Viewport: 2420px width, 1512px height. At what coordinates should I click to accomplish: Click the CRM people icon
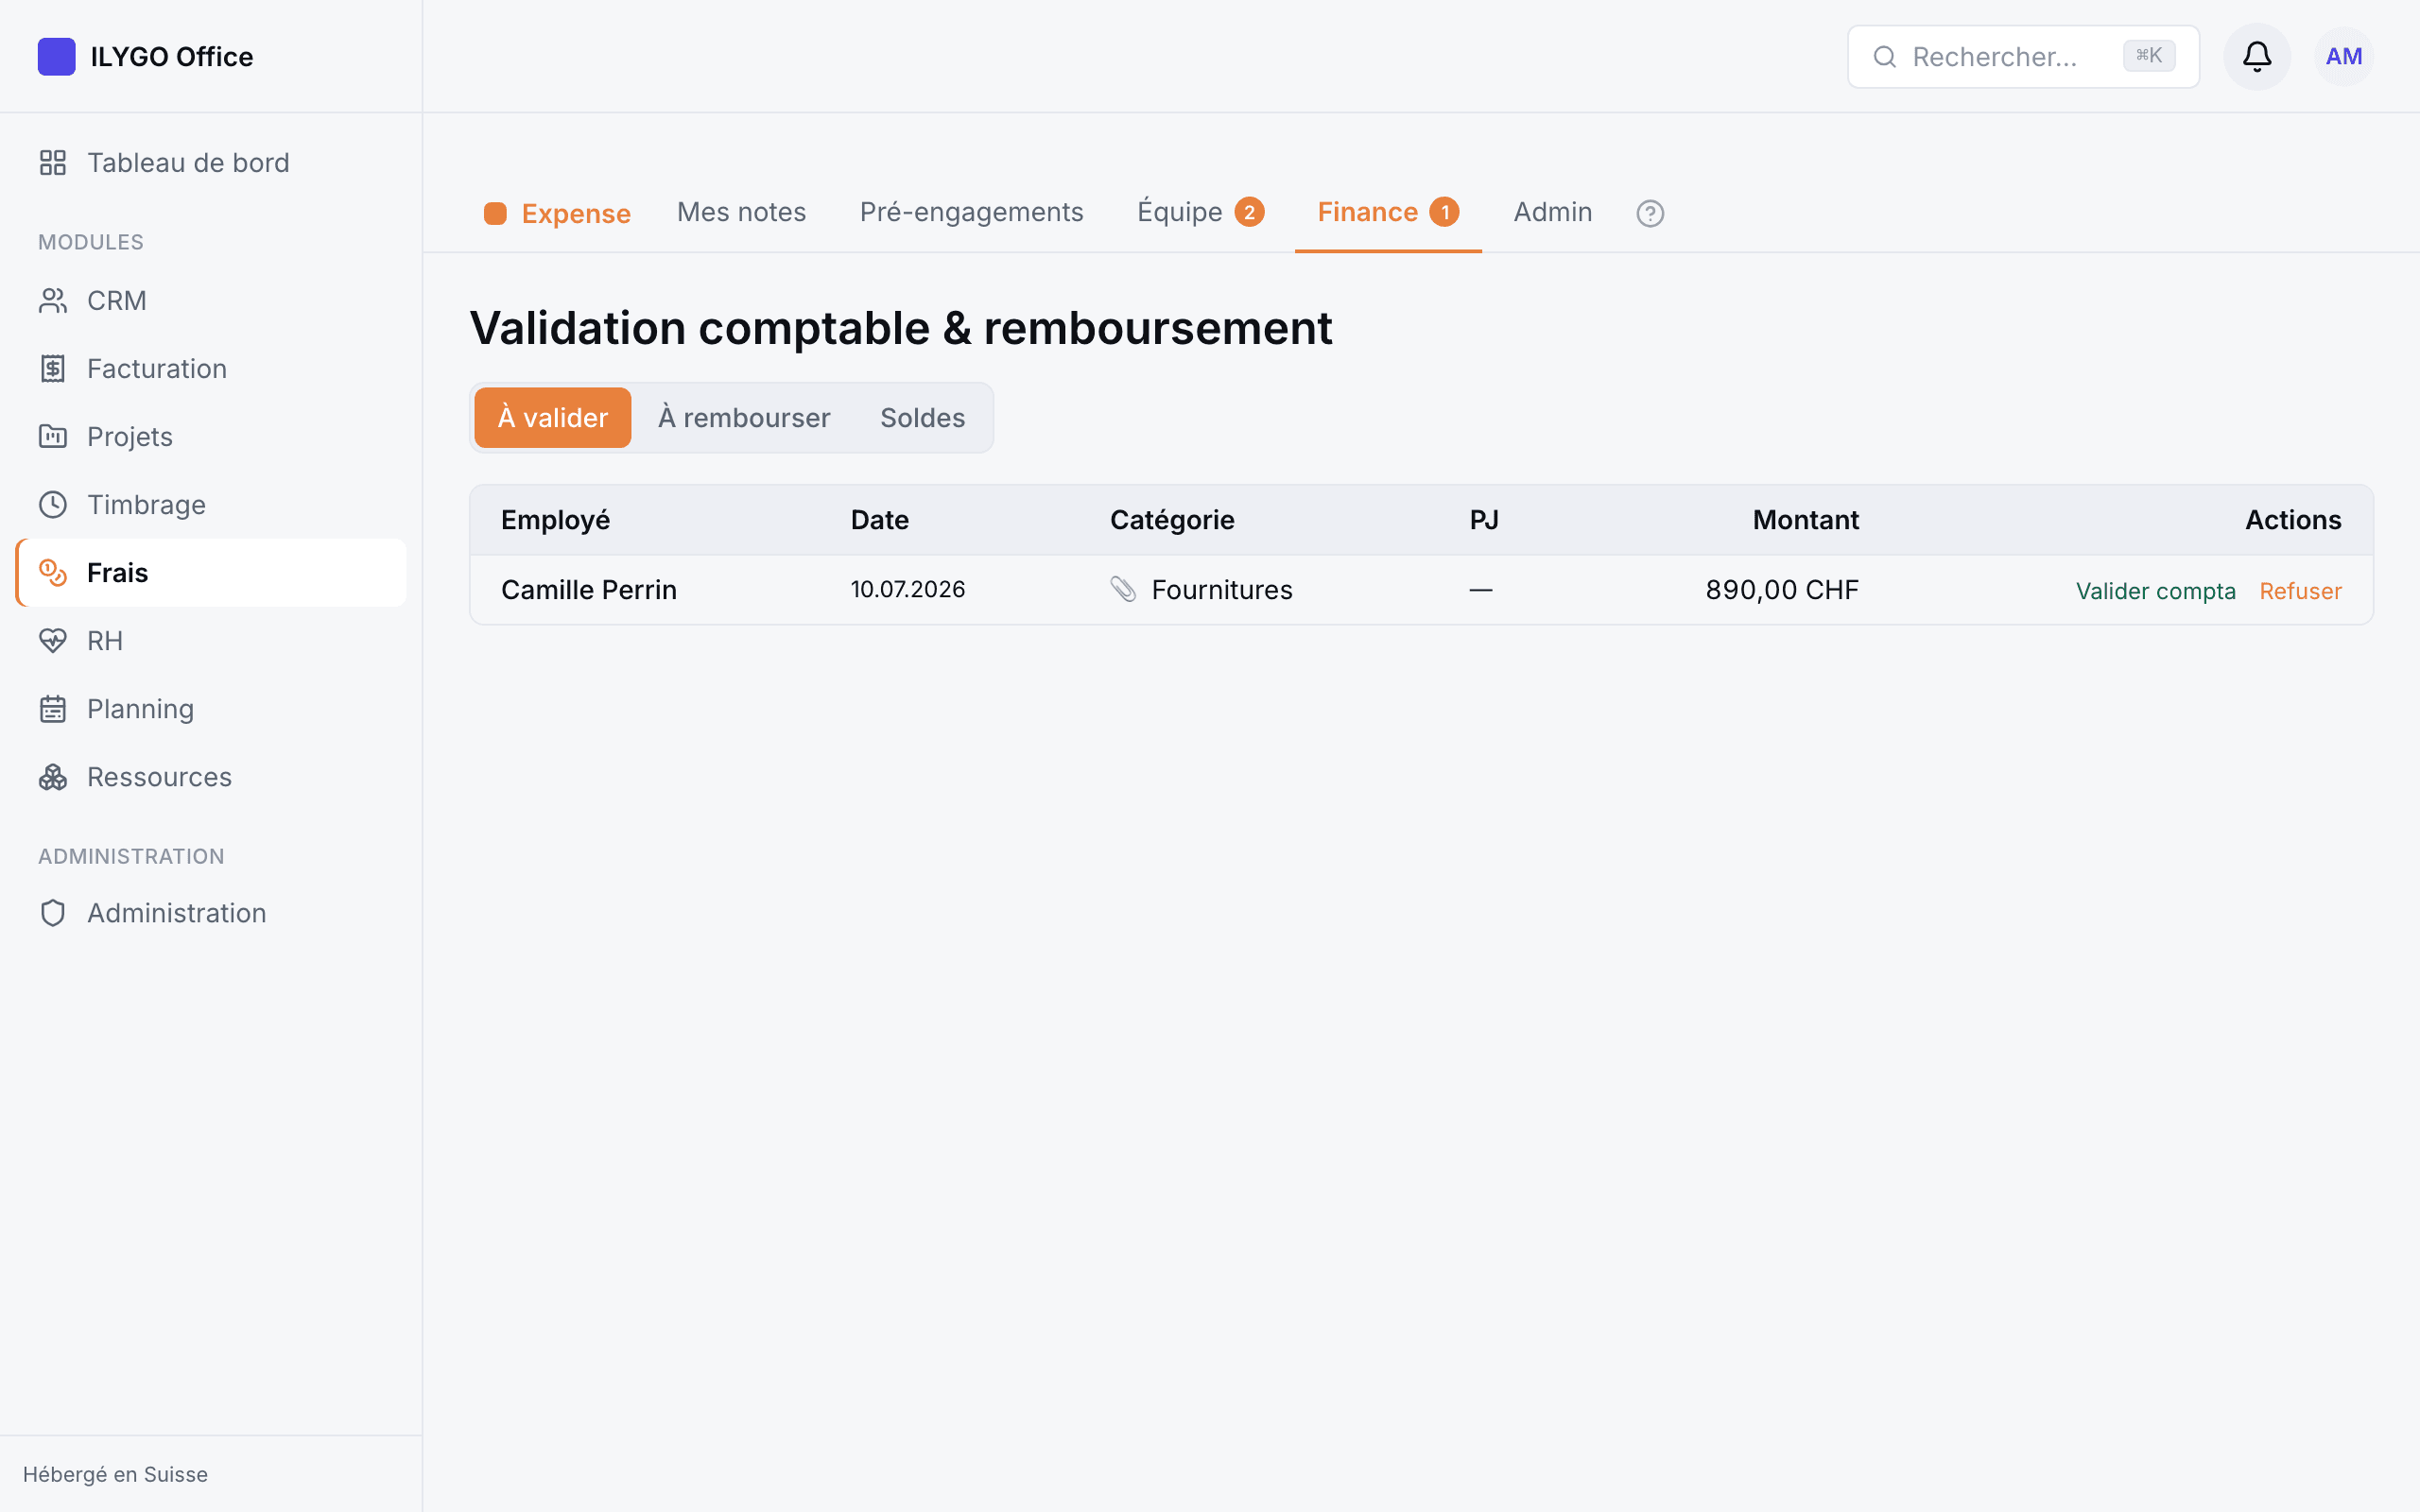coord(53,300)
